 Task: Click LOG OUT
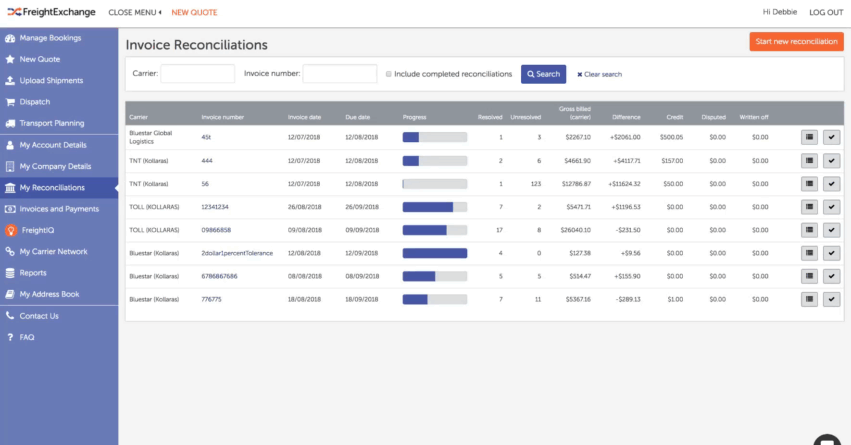coord(826,12)
